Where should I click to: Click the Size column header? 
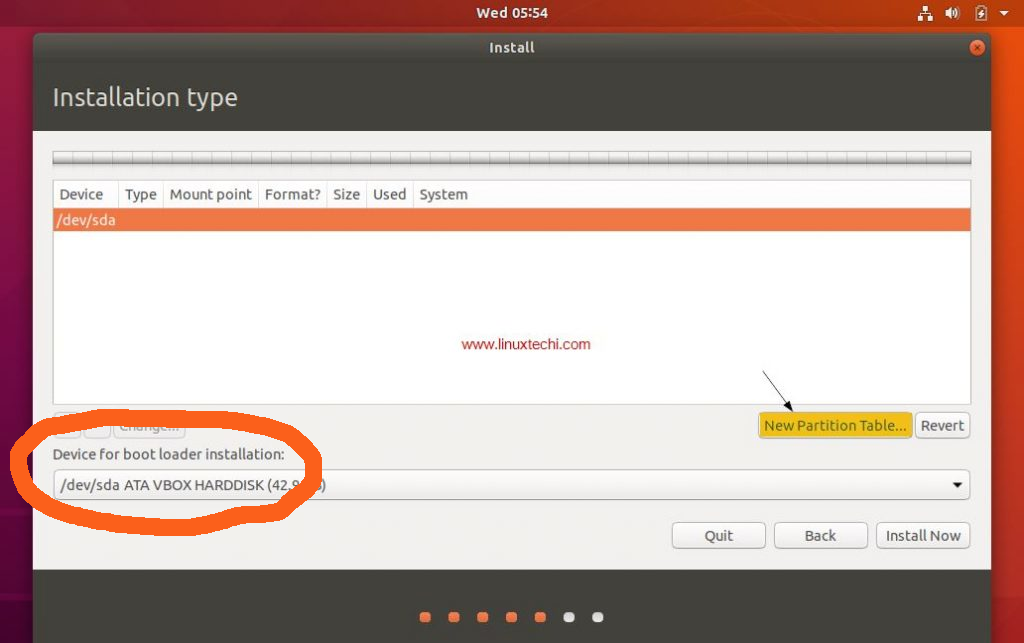point(346,194)
